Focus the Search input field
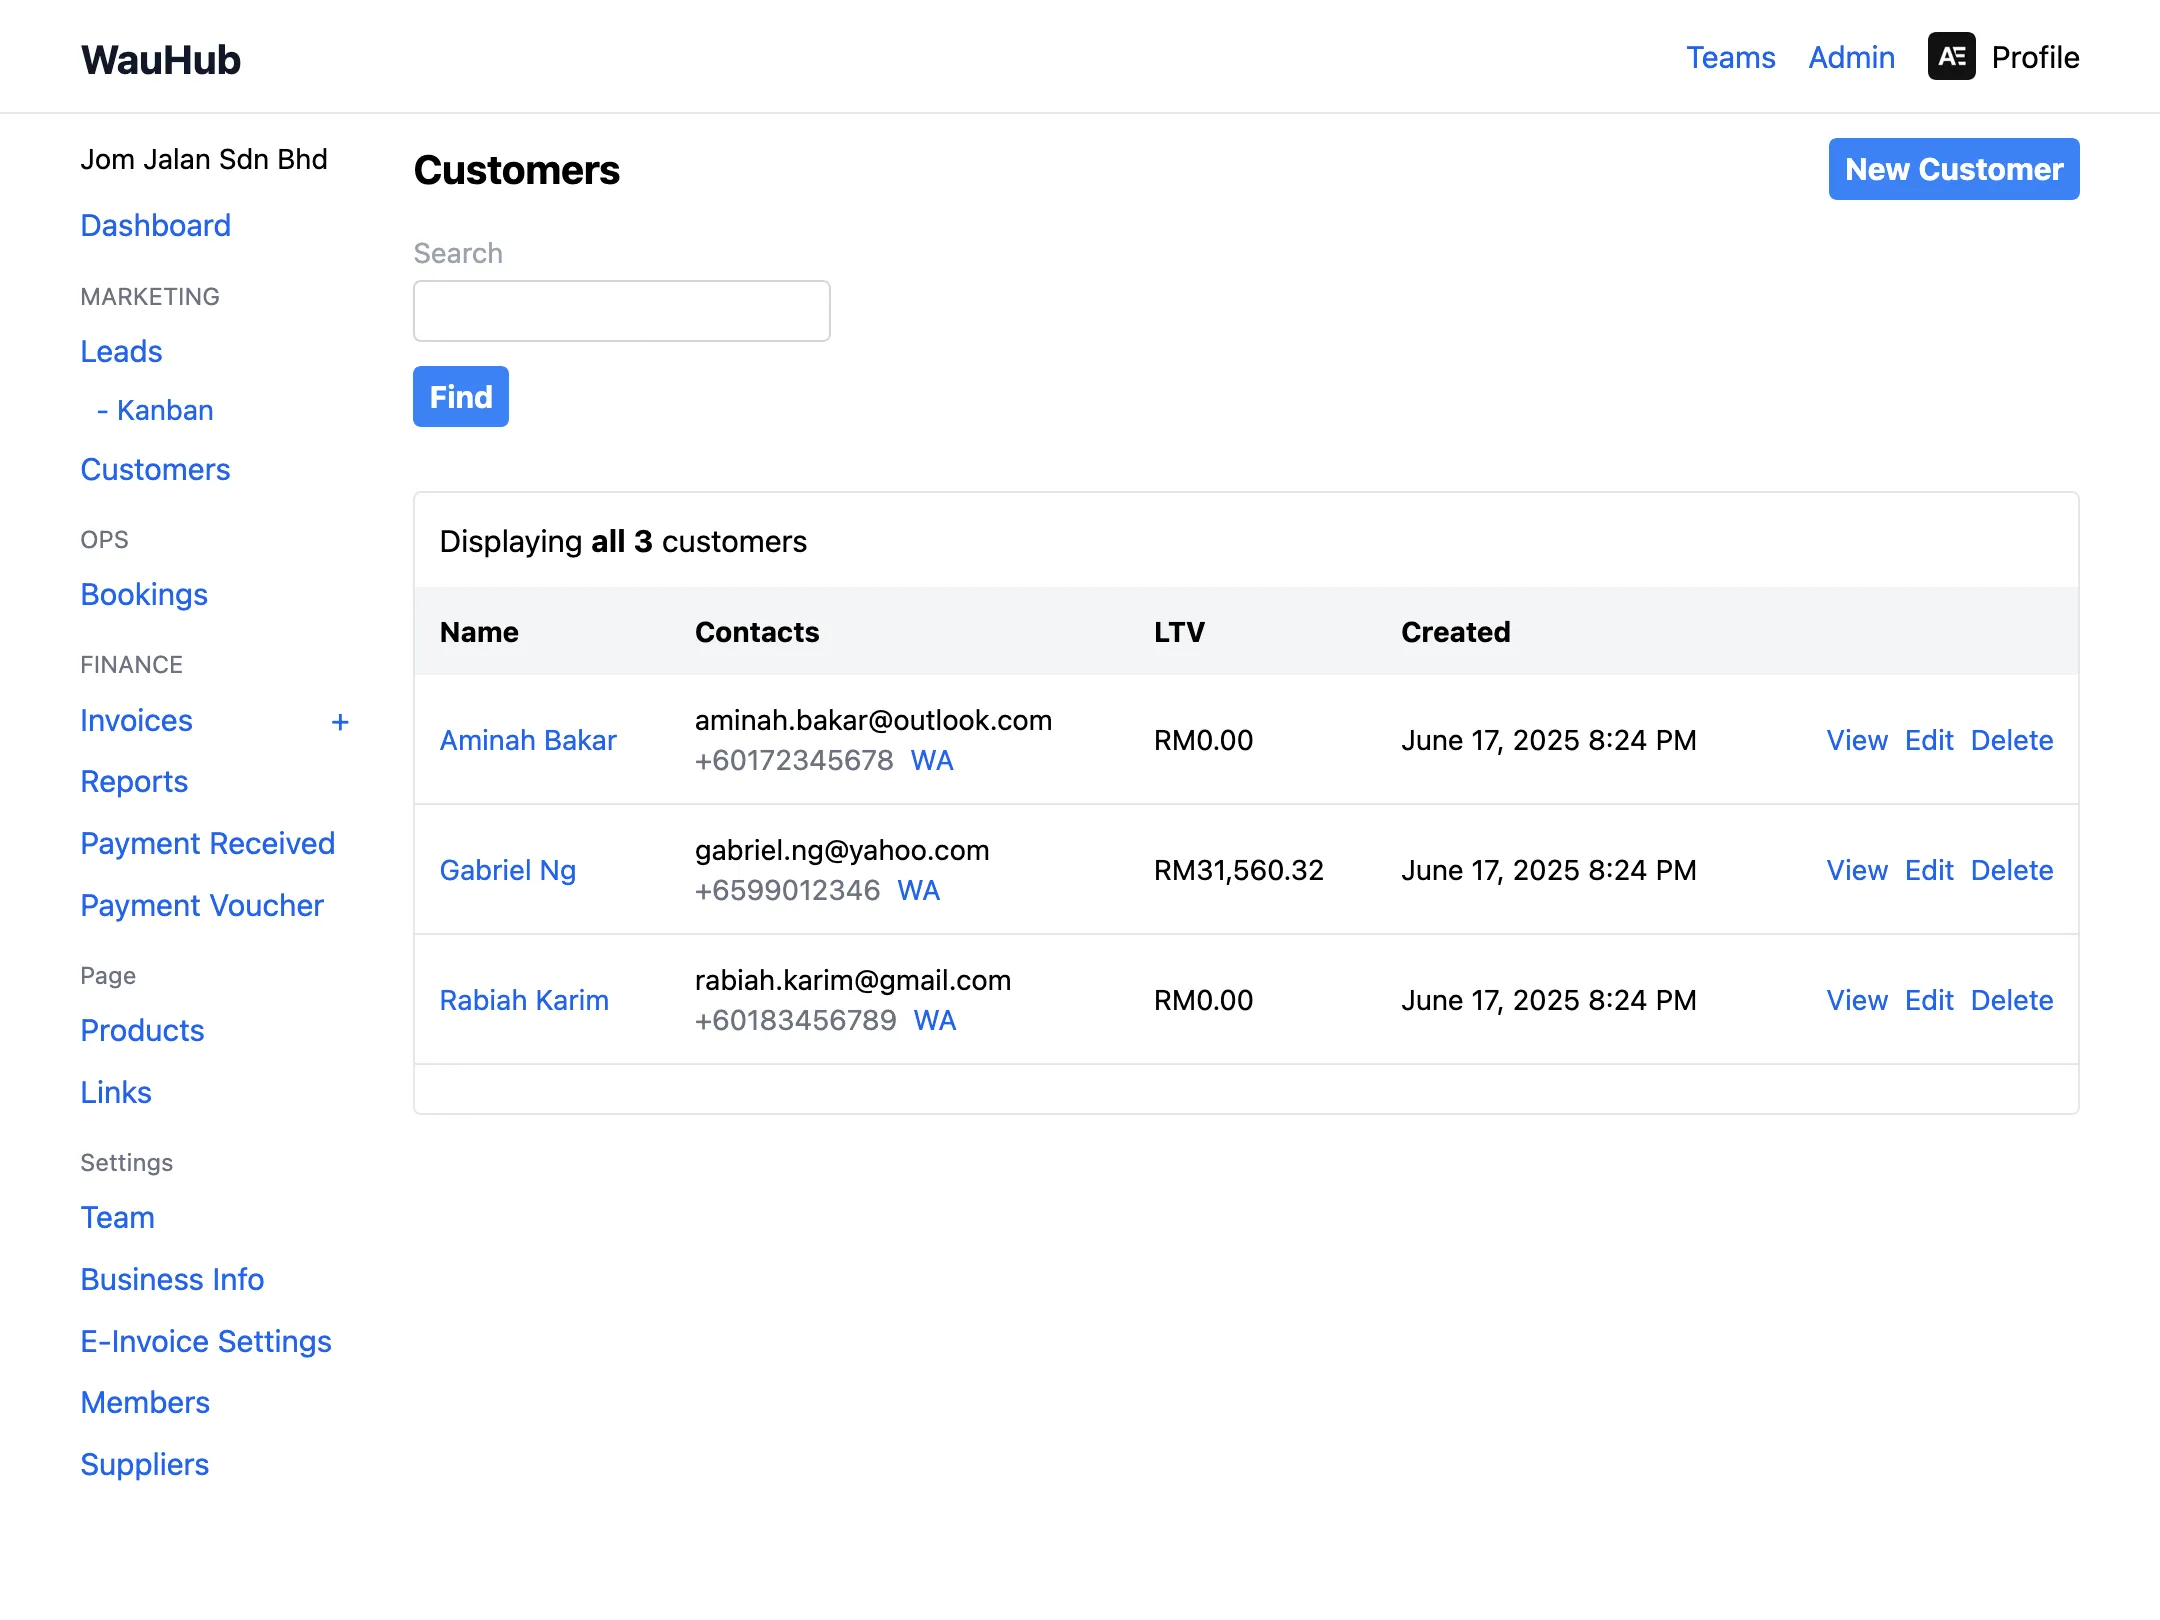Image resolution: width=2160 pixels, height=1620 pixels. tap(621, 311)
